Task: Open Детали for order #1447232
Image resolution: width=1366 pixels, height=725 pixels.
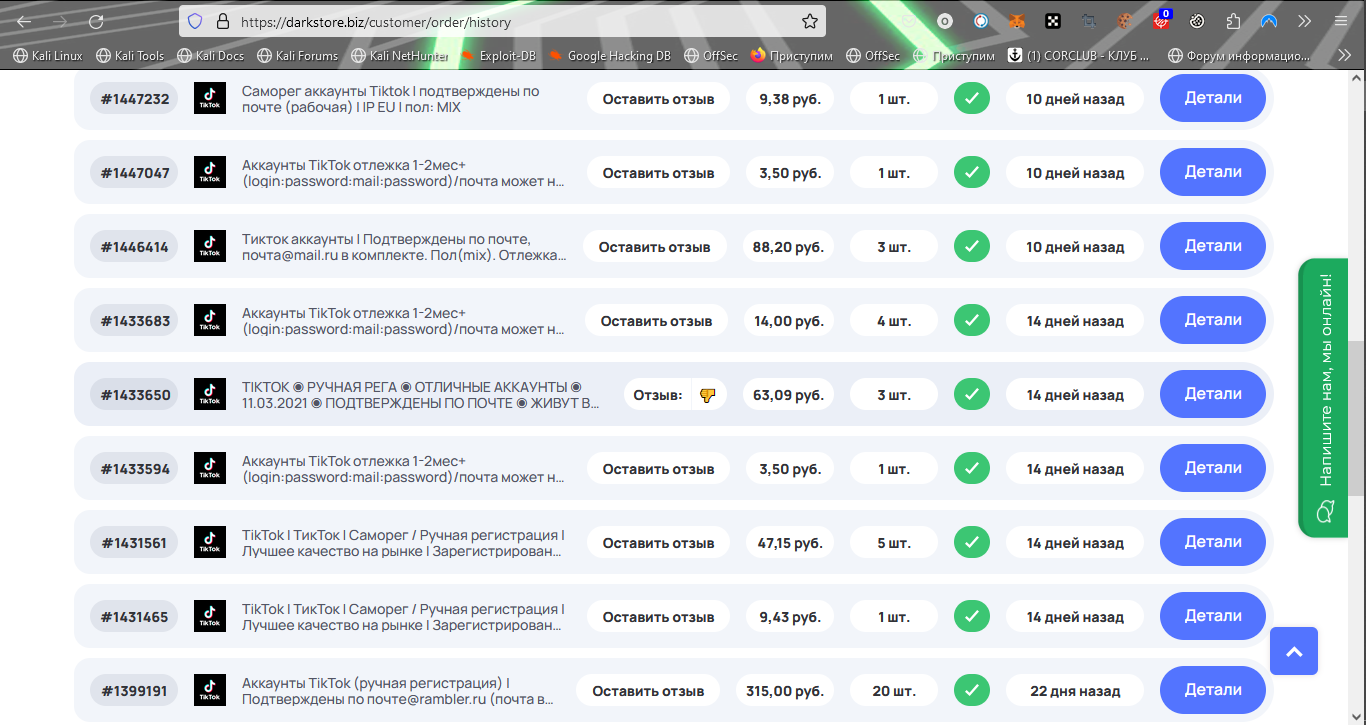Action: click(x=1213, y=98)
